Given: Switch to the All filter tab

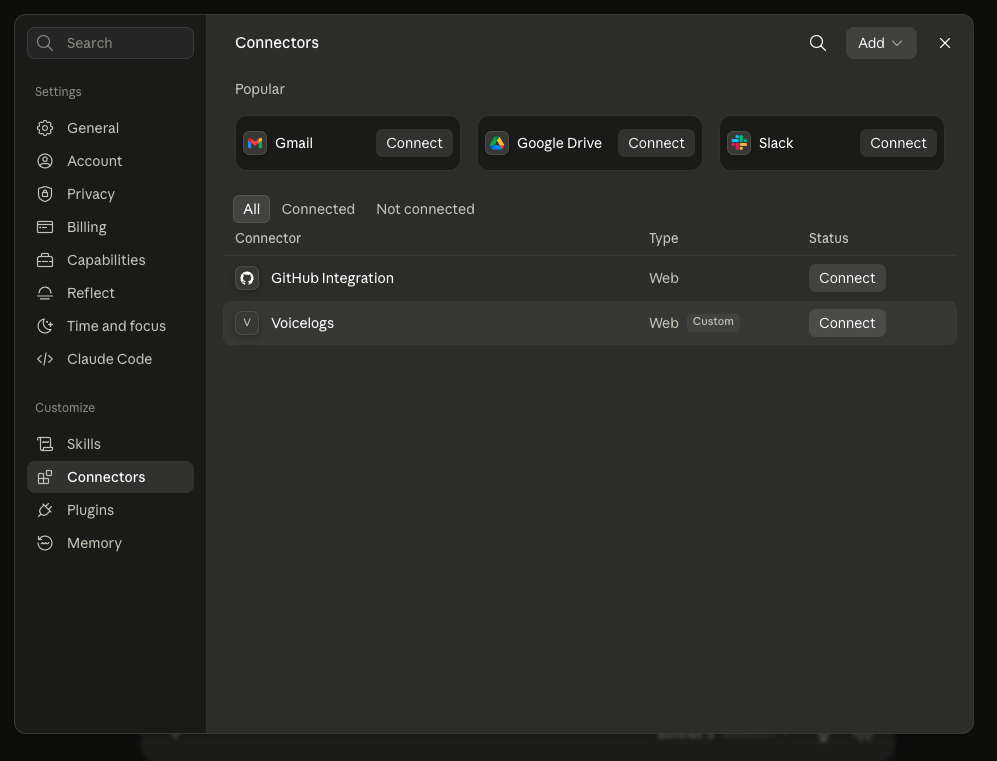Looking at the screenshot, I should tap(251, 209).
